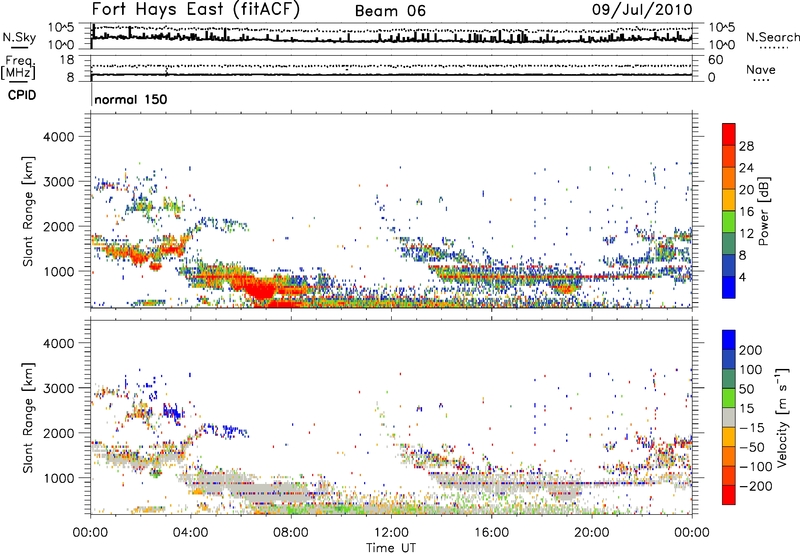Click the "-100" velocity colour bar label

point(756,467)
